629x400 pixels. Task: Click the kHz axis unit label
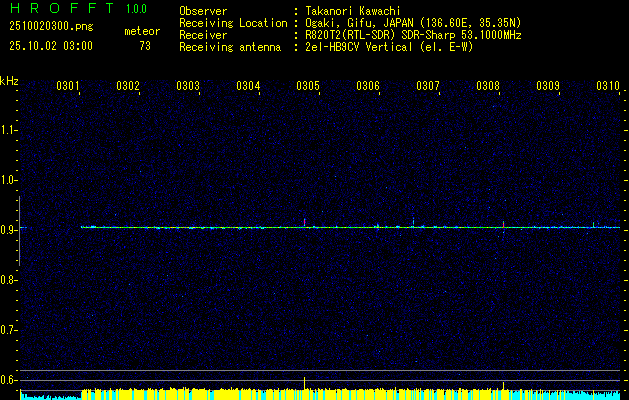click(x=9, y=81)
